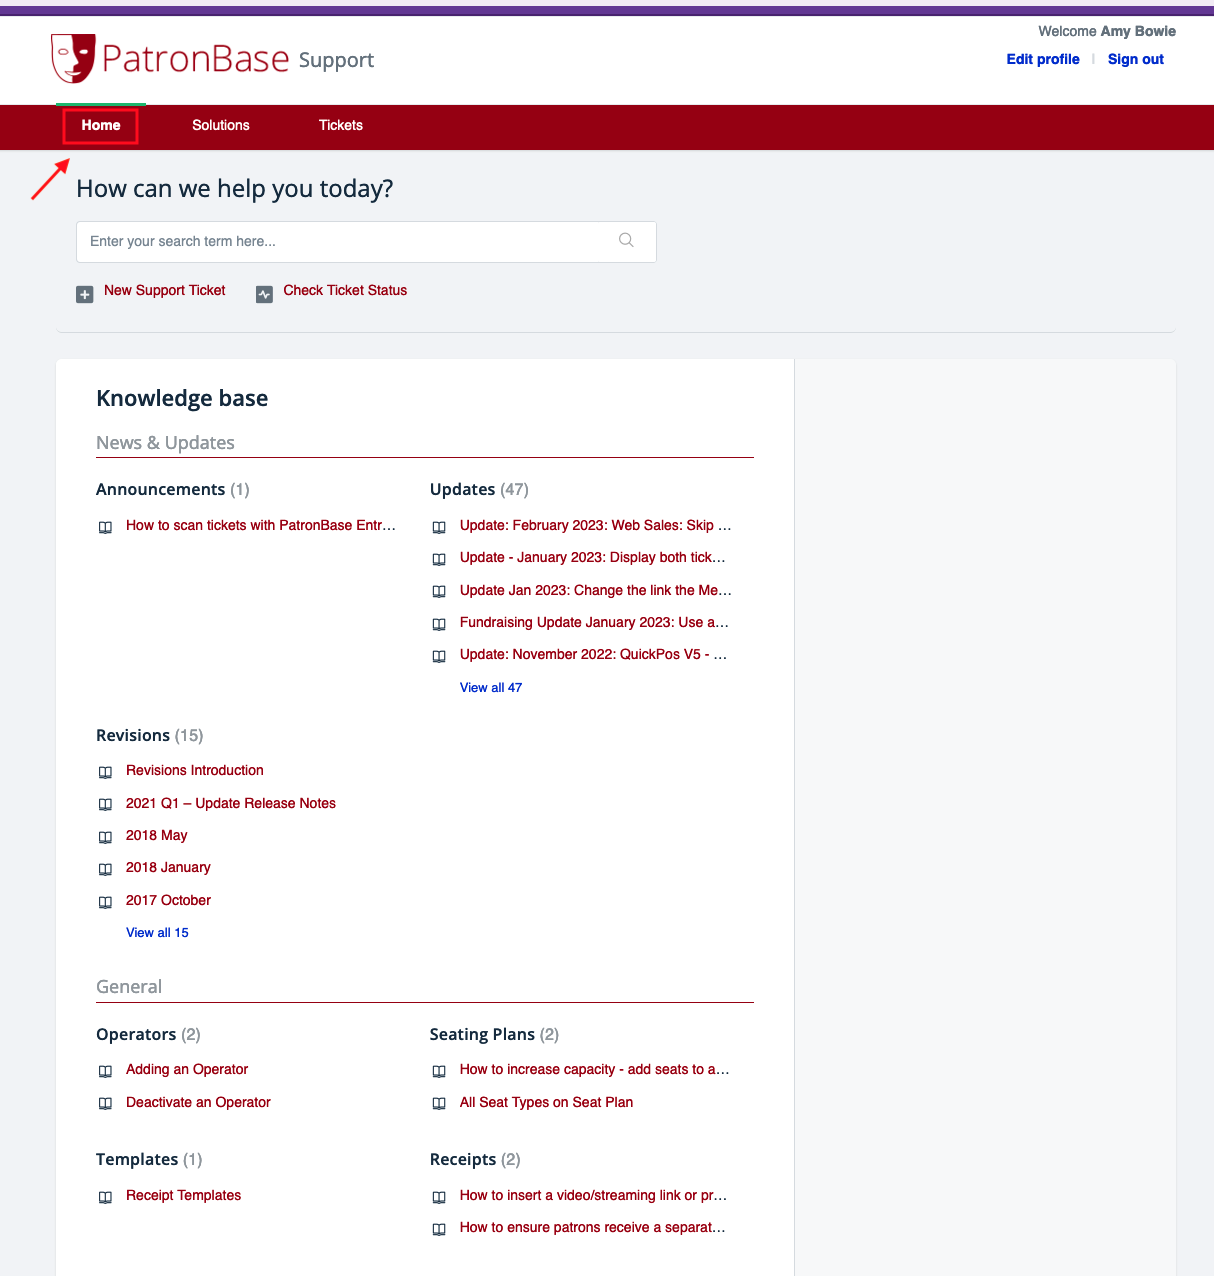
Task: Click book icon beside 2017 October
Action: tap(105, 902)
